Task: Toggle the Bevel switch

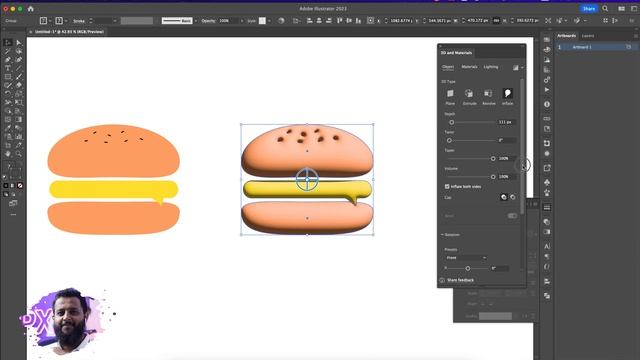Action: [512, 216]
